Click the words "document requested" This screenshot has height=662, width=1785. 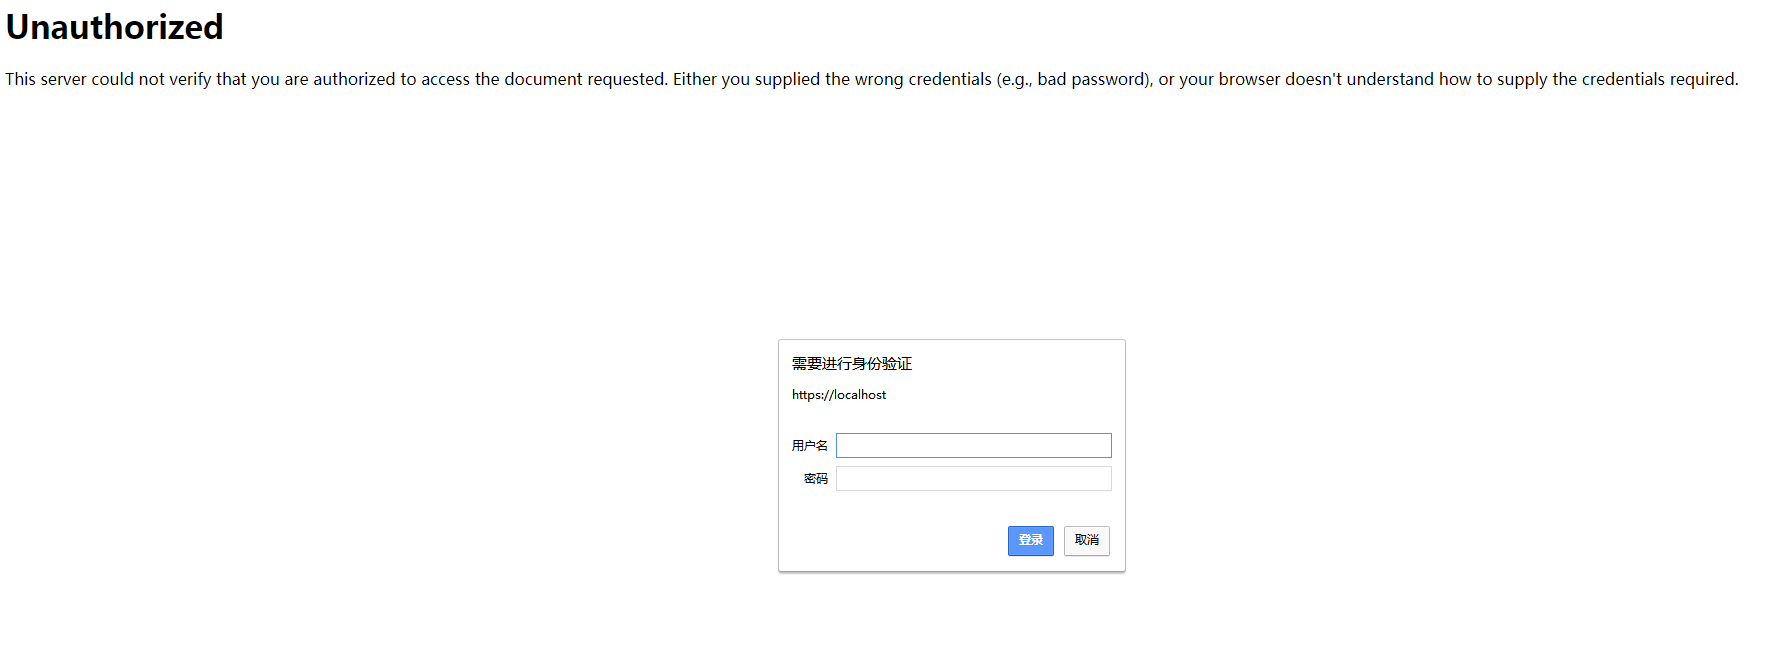(585, 79)
